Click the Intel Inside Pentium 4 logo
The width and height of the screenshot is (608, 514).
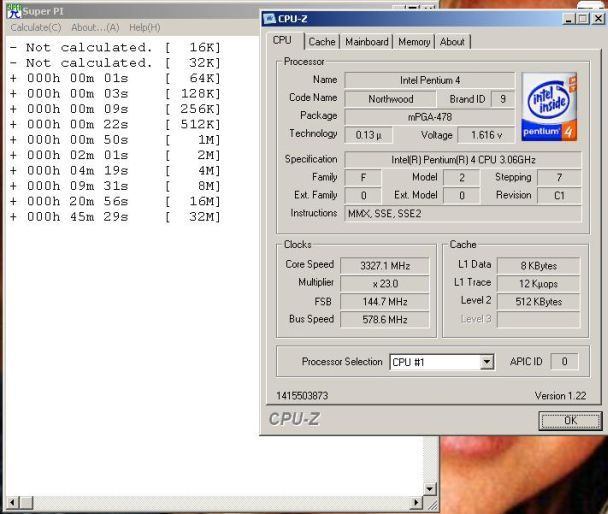coord(549,107)
